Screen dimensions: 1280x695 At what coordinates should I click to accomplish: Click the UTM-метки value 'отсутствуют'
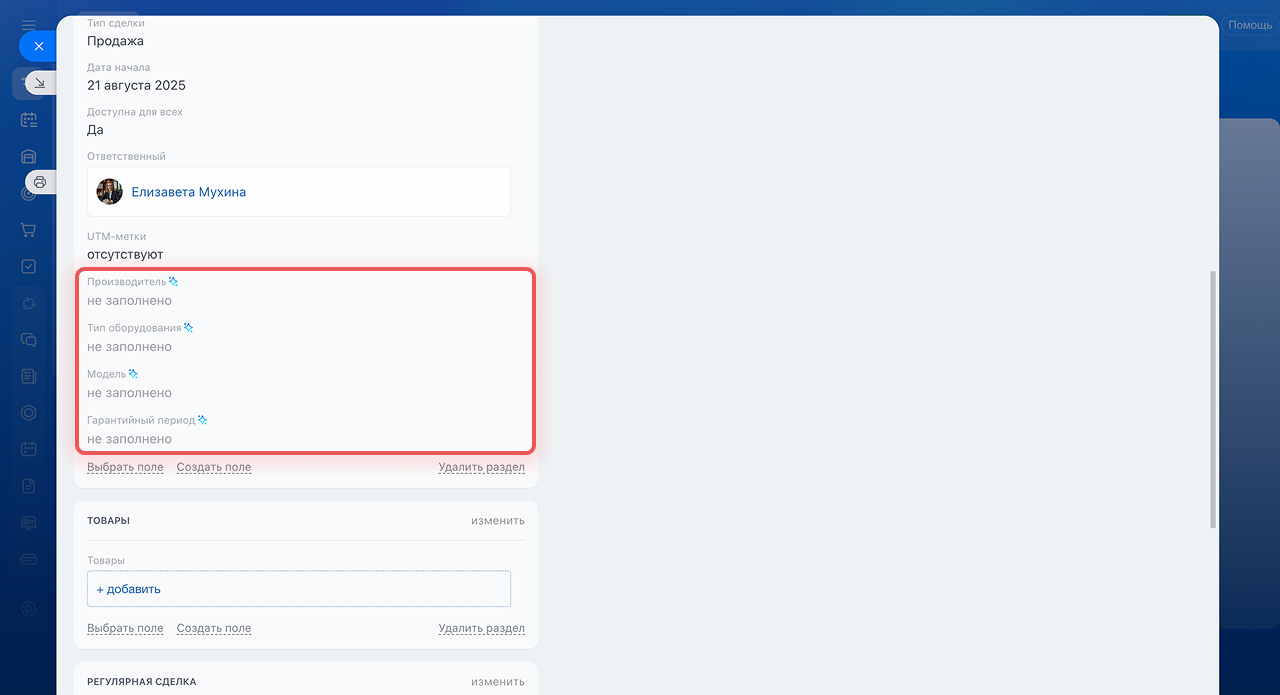pos(125,255)
